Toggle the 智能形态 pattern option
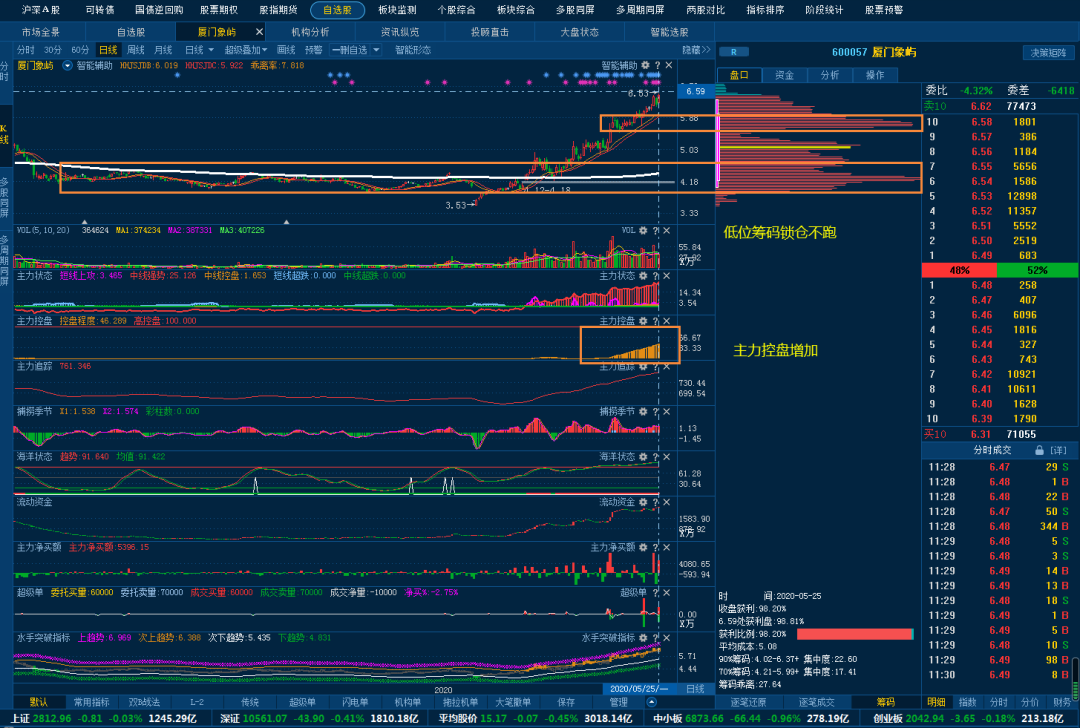Screen dimensions: 1080x728 click(x=413, y=50)
